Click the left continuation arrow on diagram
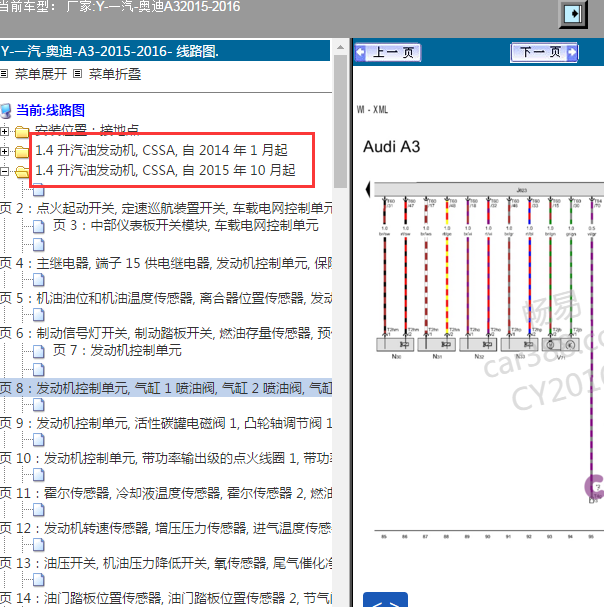Screen dimensions: 604x607 [x=368, y=189]
